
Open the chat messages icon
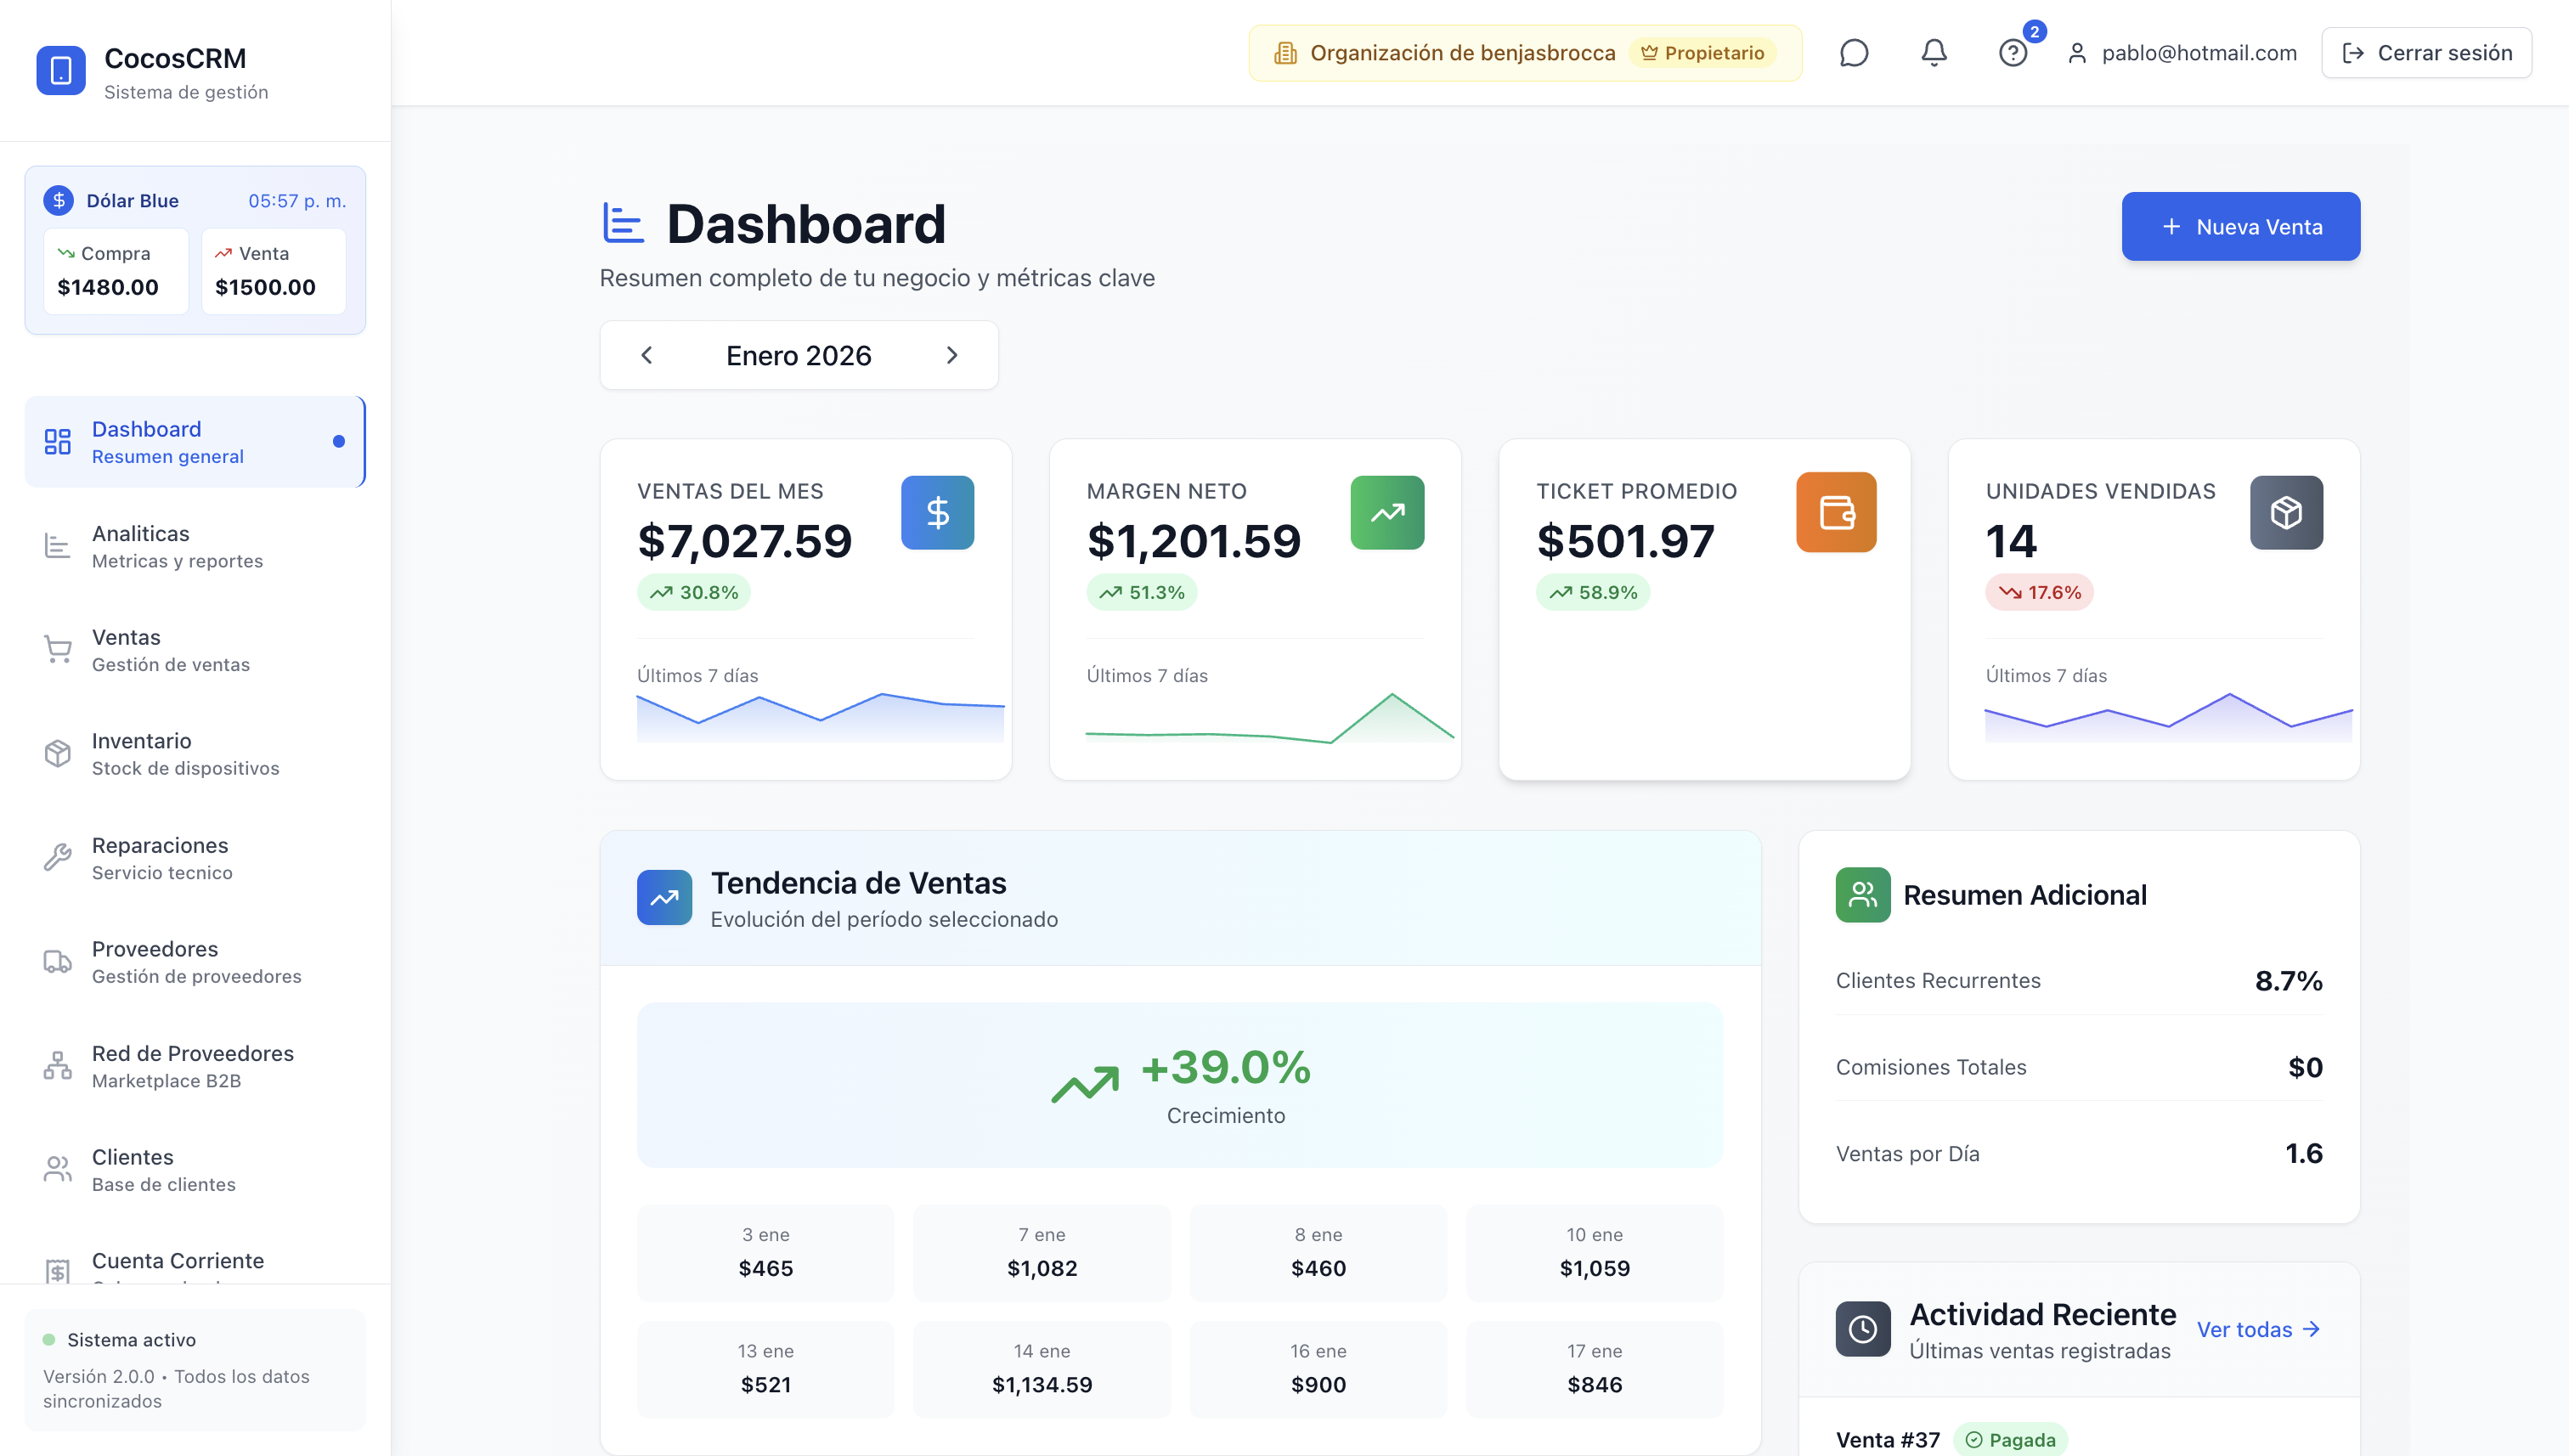point(1854,53)
